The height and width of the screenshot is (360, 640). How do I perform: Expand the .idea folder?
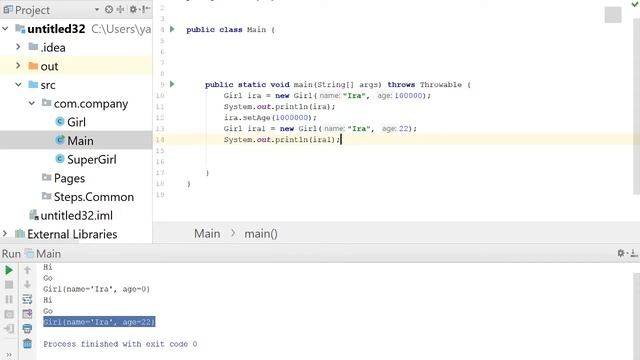click(18, 47)
